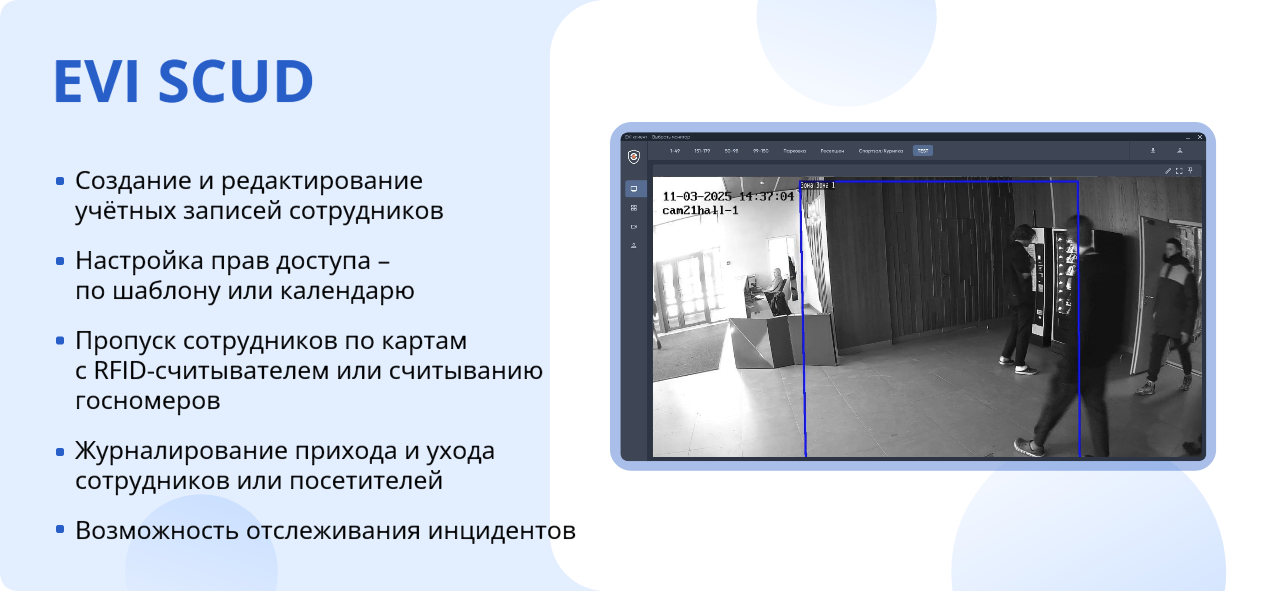Switch to the 151-199 camera tab
Image resolution: width=1277 pixels, height=591 pixels.
pyautogui.click(x=702, y=151)
